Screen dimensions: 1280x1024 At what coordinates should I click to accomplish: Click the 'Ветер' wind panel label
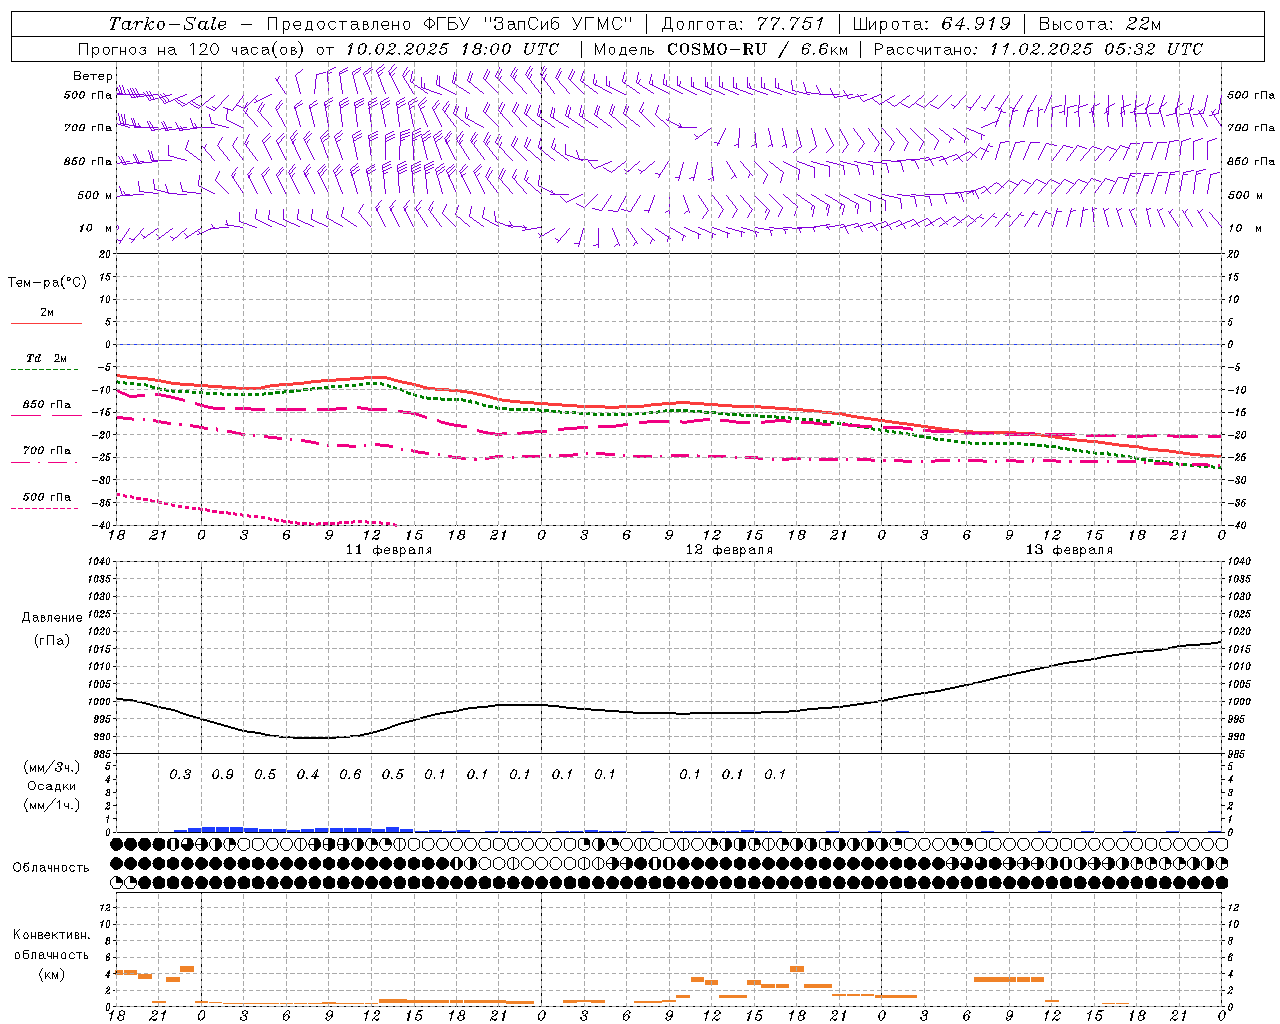pos(93,76)
